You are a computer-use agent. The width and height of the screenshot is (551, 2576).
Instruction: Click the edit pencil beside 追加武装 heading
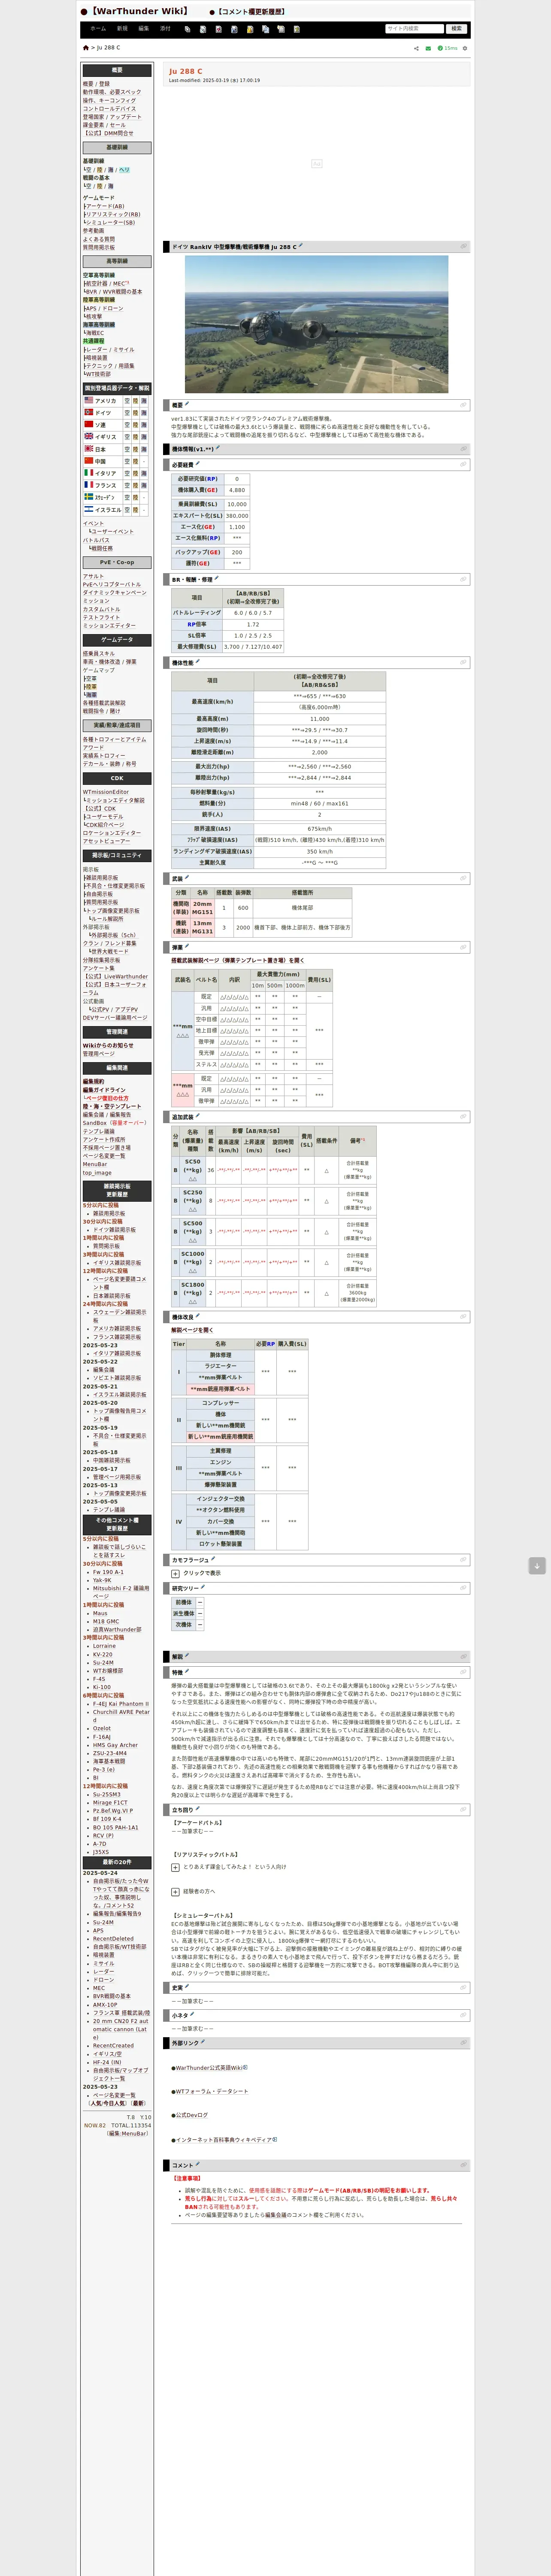coord(197,1115)
